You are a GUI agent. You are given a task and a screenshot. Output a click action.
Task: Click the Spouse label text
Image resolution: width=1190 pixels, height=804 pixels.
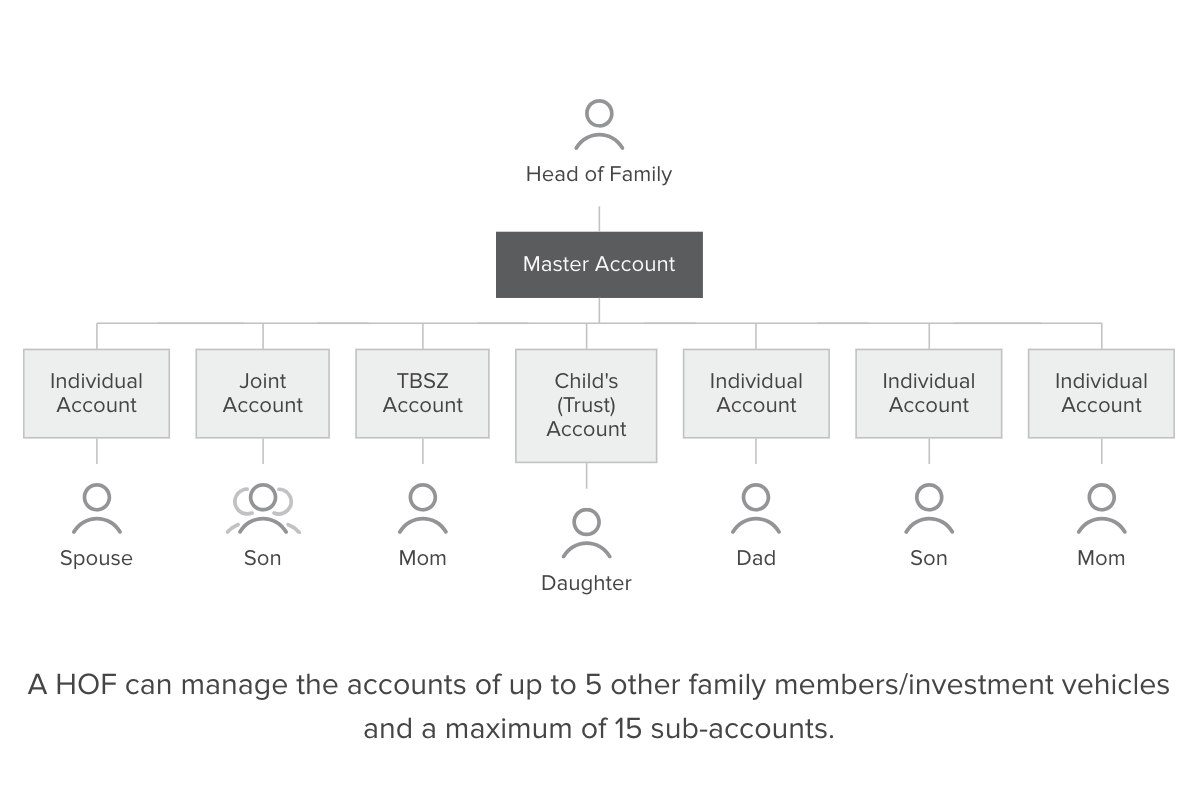click(x=96, y=558)
